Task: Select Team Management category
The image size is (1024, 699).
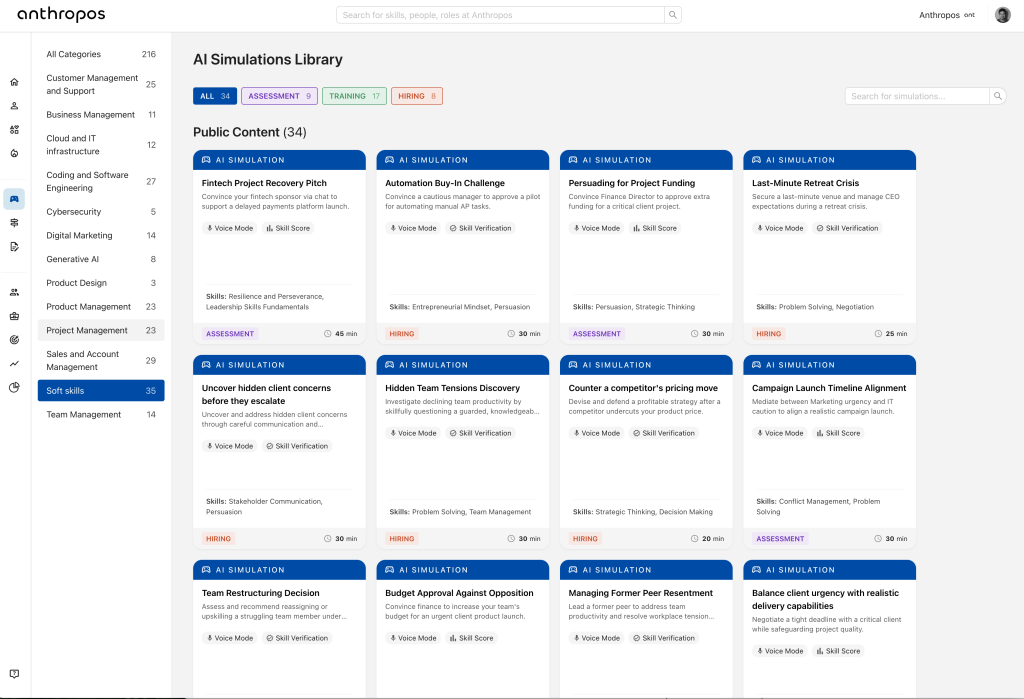Action: 101,414
